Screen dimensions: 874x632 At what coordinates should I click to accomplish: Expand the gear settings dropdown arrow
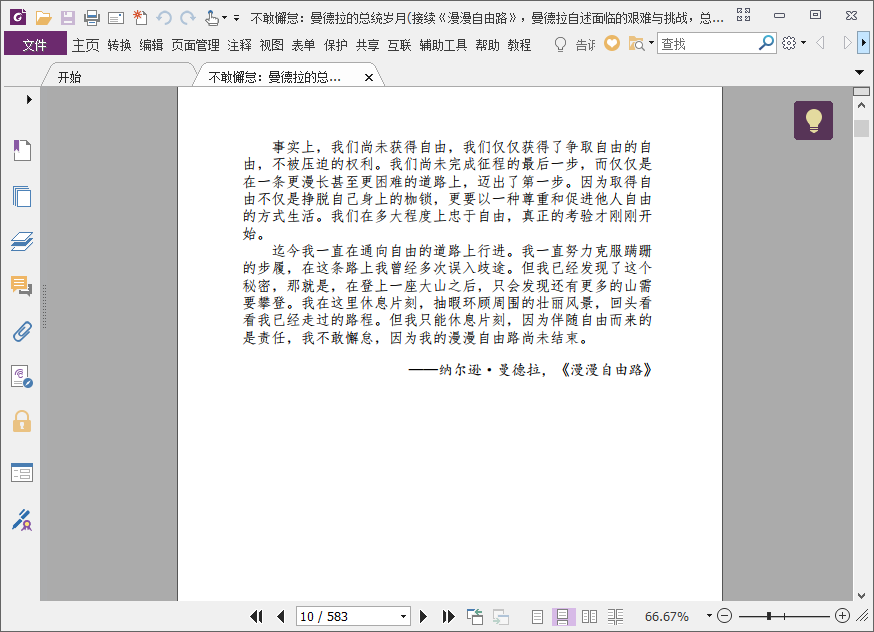803,42
